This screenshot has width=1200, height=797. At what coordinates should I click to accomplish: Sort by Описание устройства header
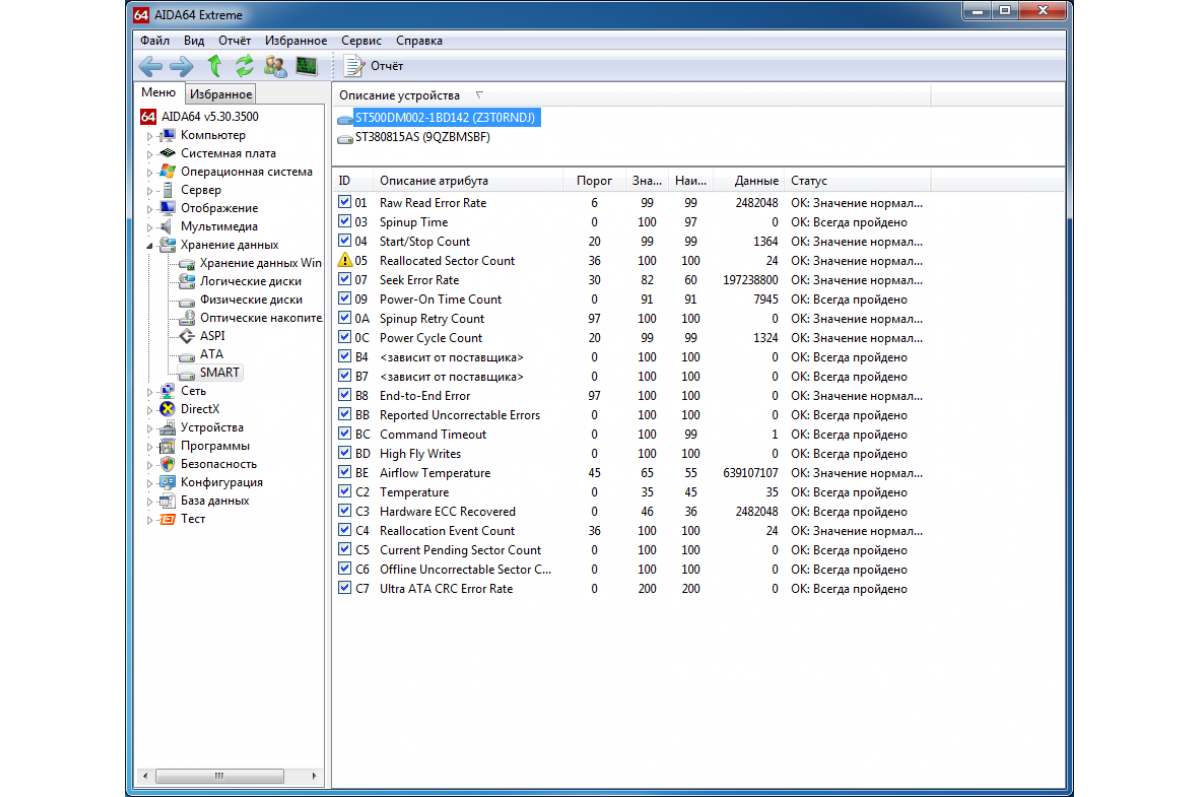point(632,95)
